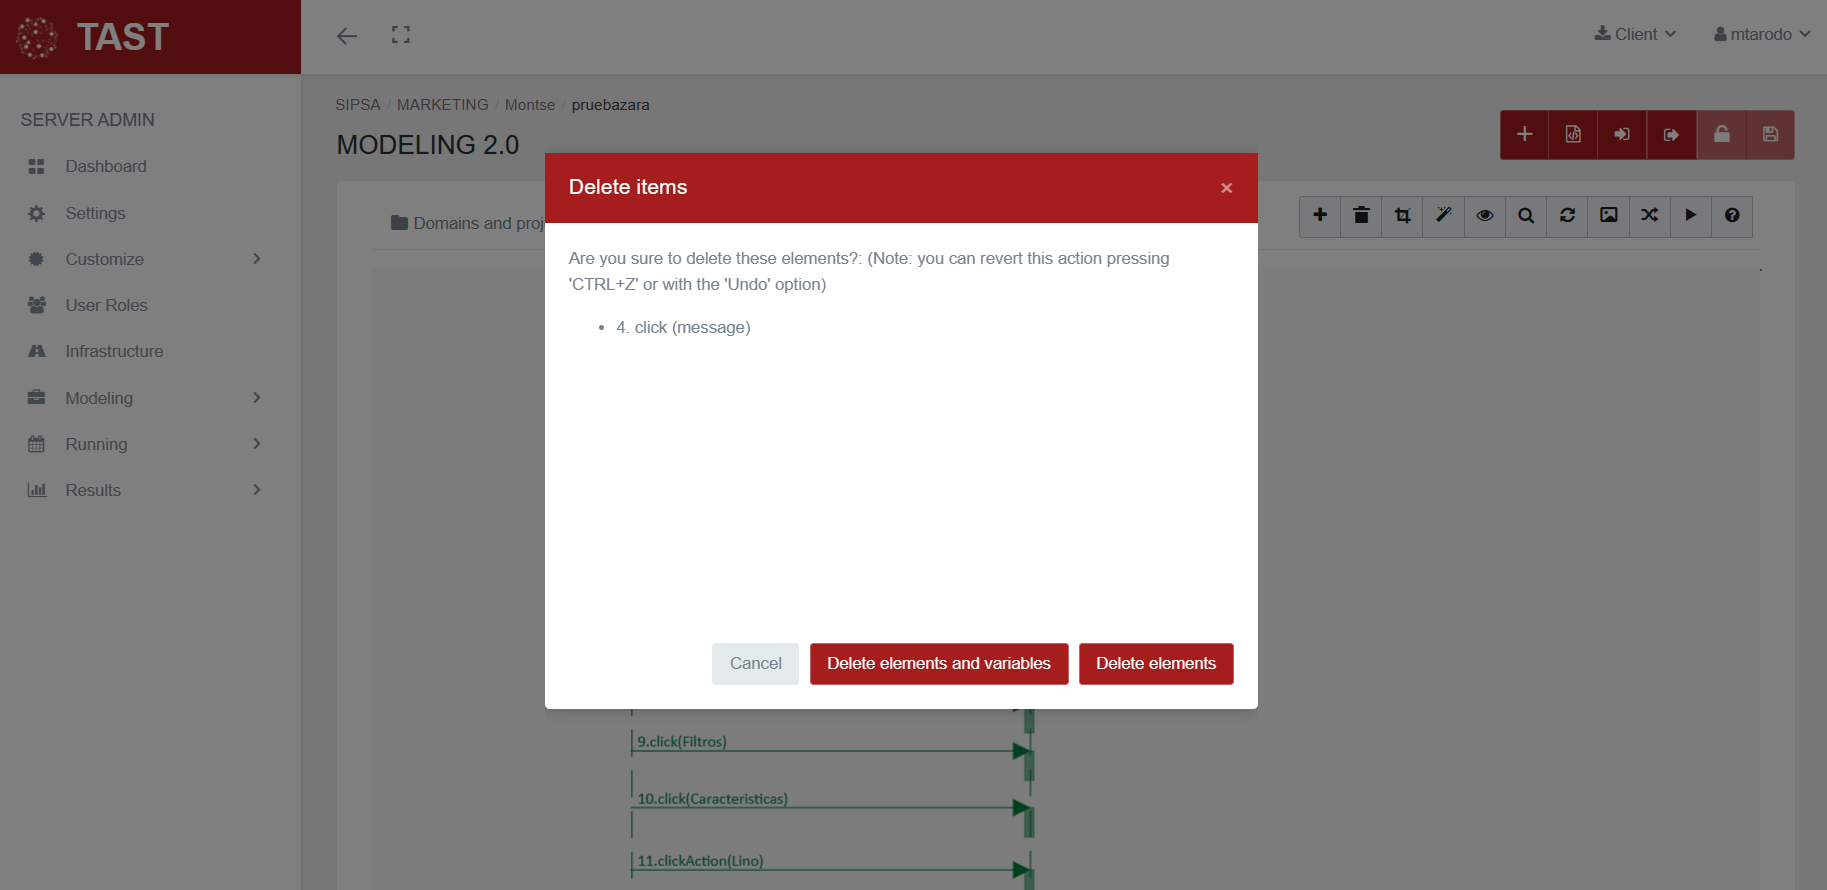Open the magnifier search tool
This screenshot has height=890, width=1827.
click(x=1525, y=215)
